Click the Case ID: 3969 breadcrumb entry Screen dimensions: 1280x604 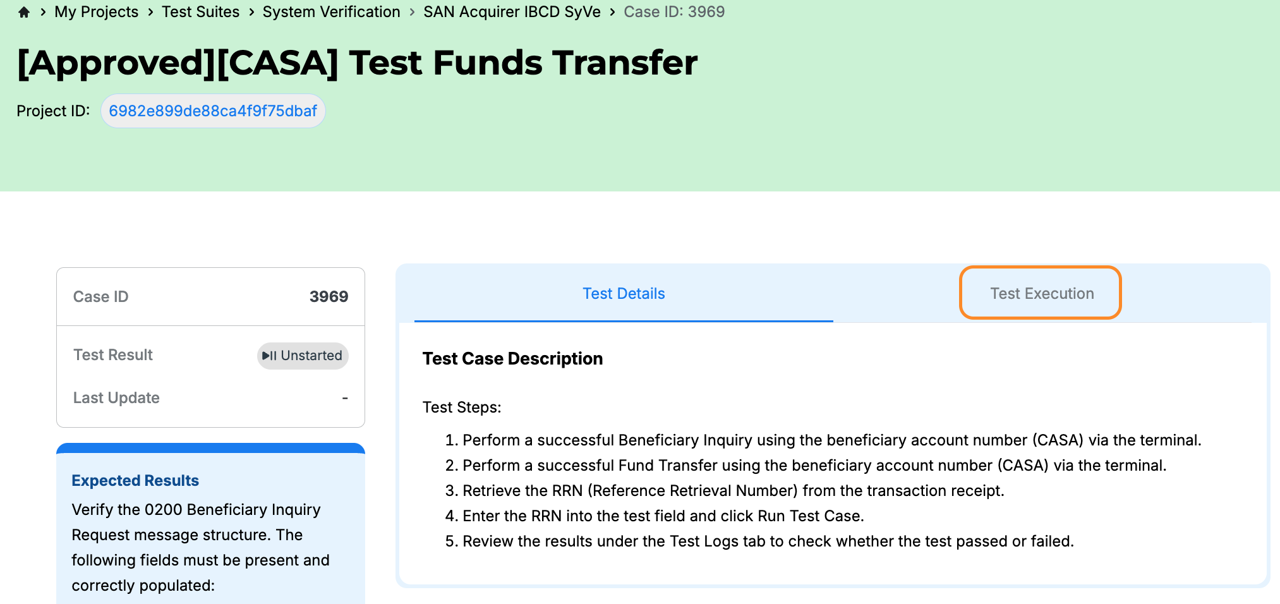[x=674, y=11]
